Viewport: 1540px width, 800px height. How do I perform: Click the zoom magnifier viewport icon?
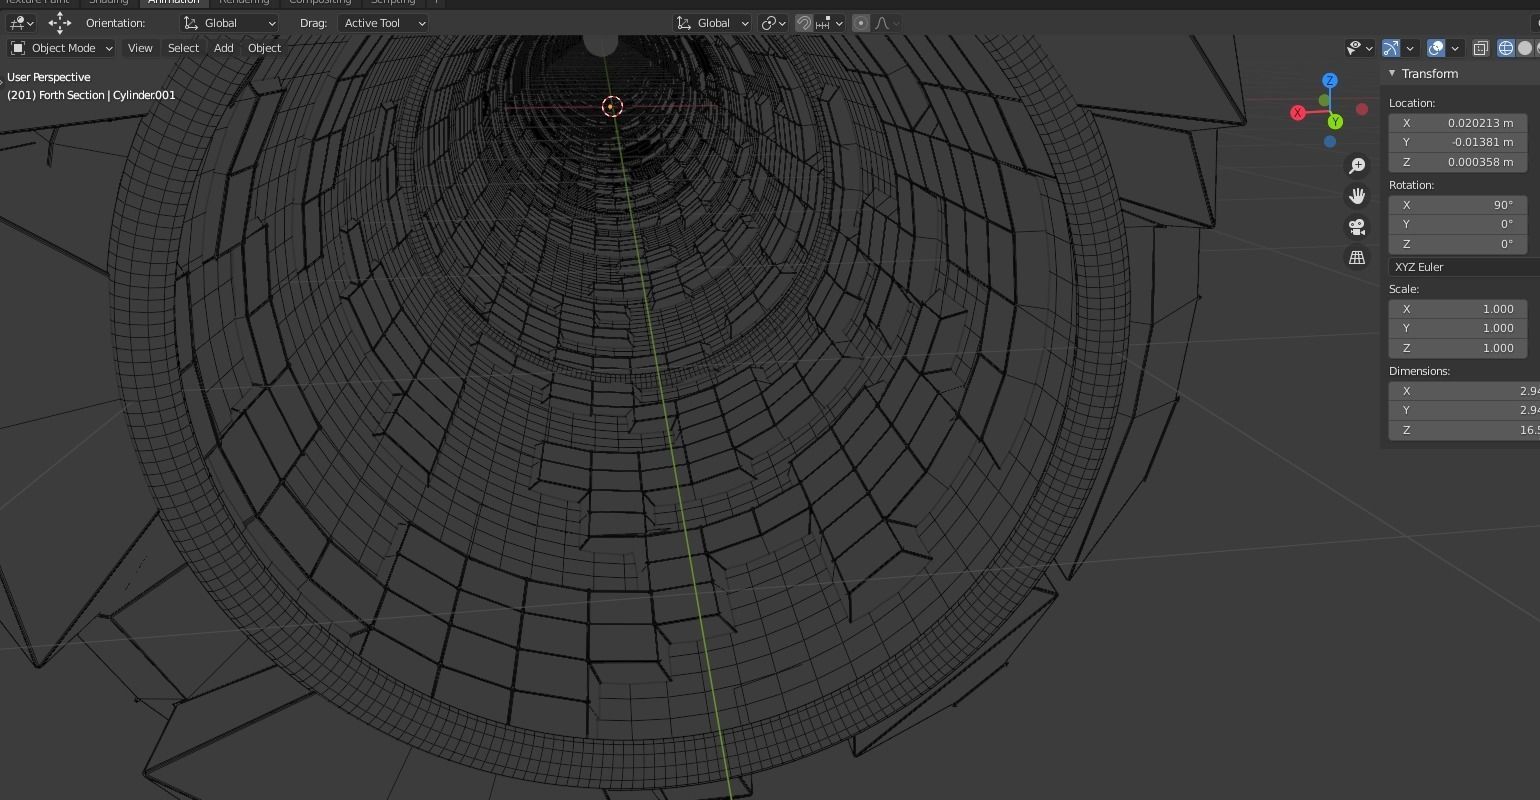pos(1357,165)
